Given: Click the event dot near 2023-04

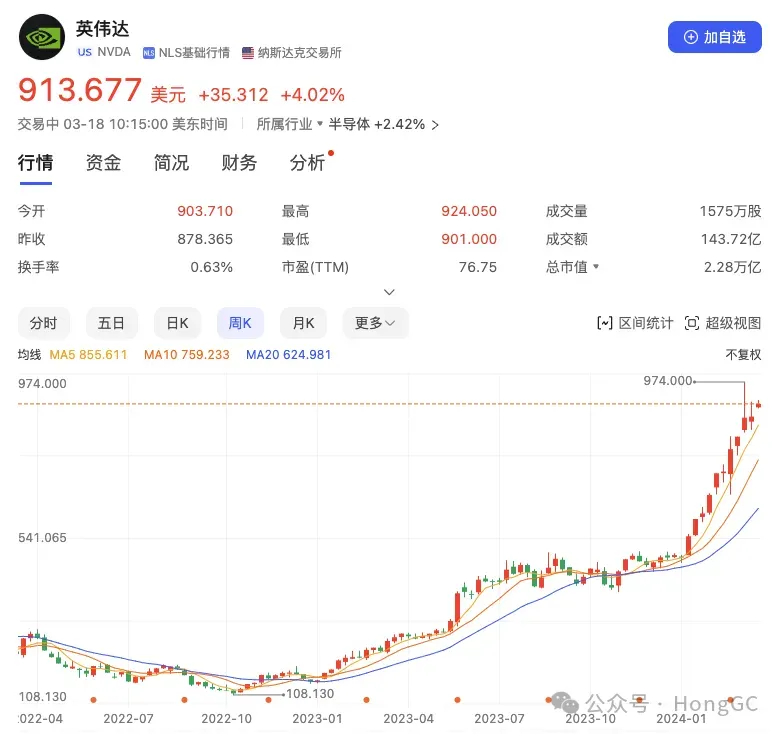Looking at the screenshot, I should click(x=367, y=700).
